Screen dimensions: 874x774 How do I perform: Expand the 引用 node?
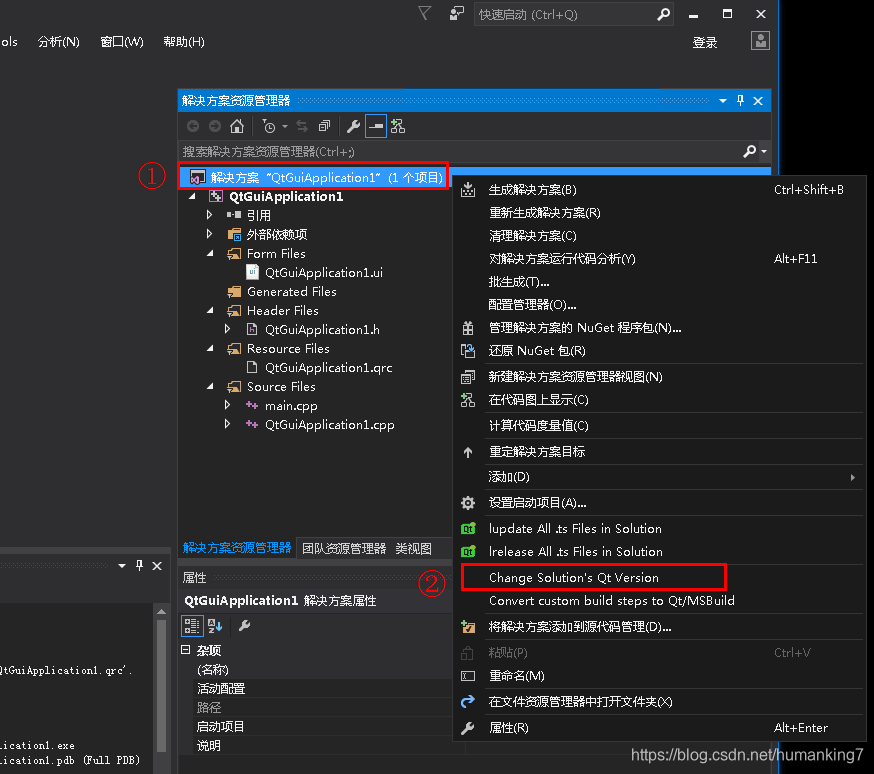(x=210, y=215)
